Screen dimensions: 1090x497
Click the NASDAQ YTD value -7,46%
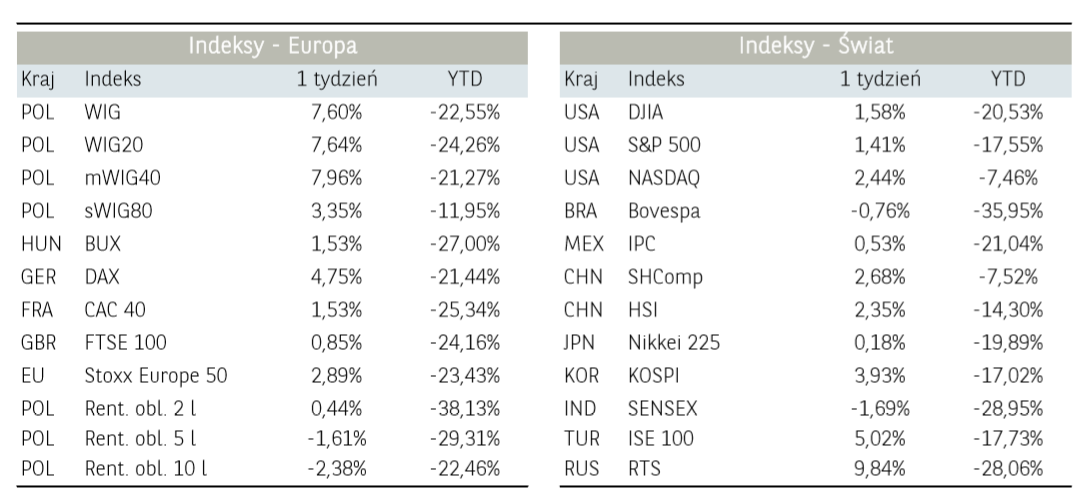[x=1008, y=177]
